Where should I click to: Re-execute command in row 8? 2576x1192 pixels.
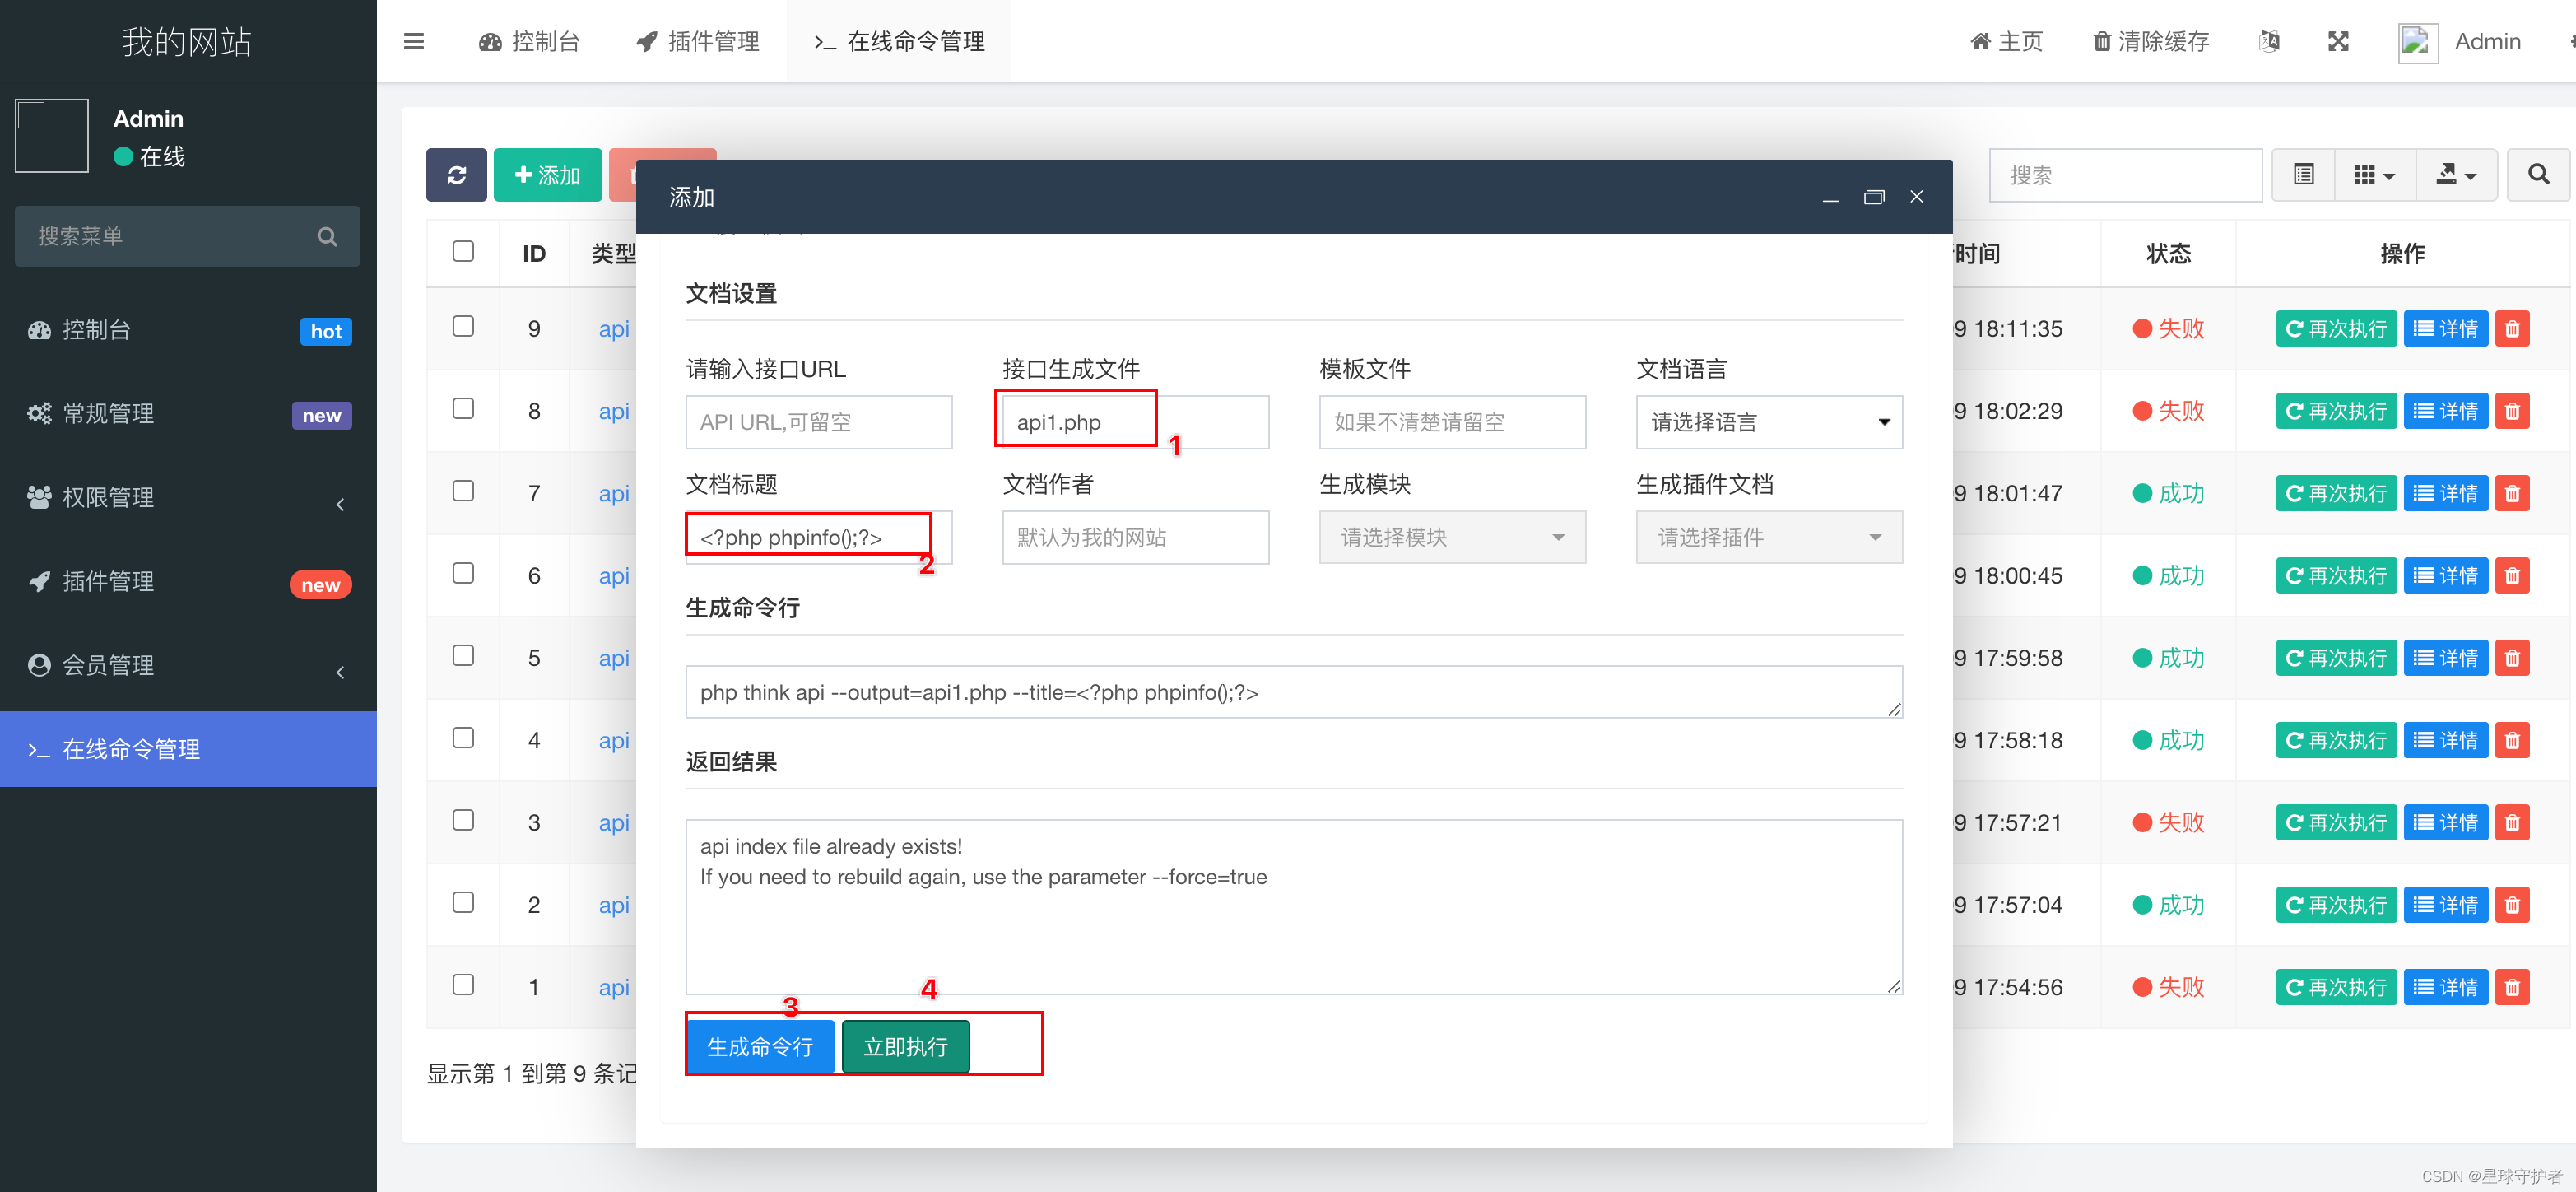tap(2336, 411)
